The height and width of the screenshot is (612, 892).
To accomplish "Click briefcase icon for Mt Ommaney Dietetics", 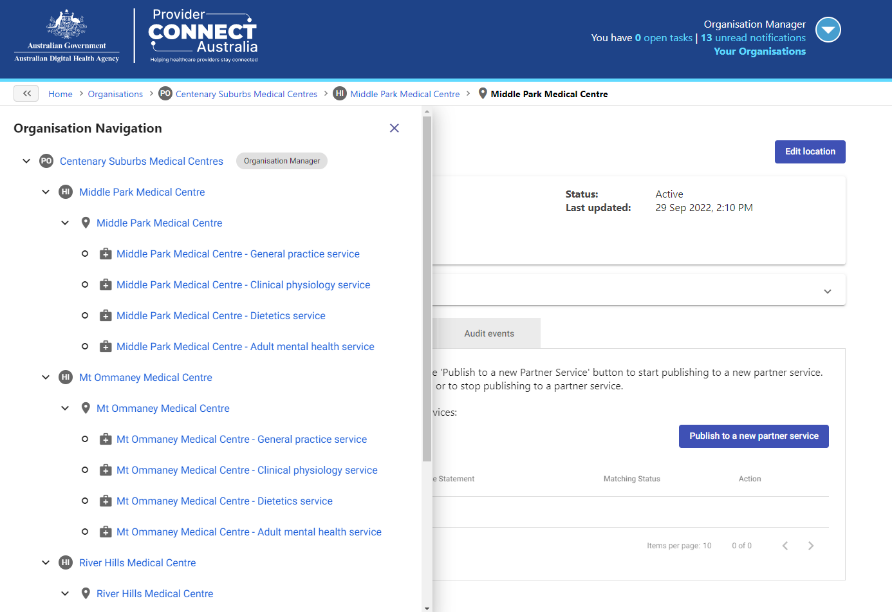I will 105,501.
